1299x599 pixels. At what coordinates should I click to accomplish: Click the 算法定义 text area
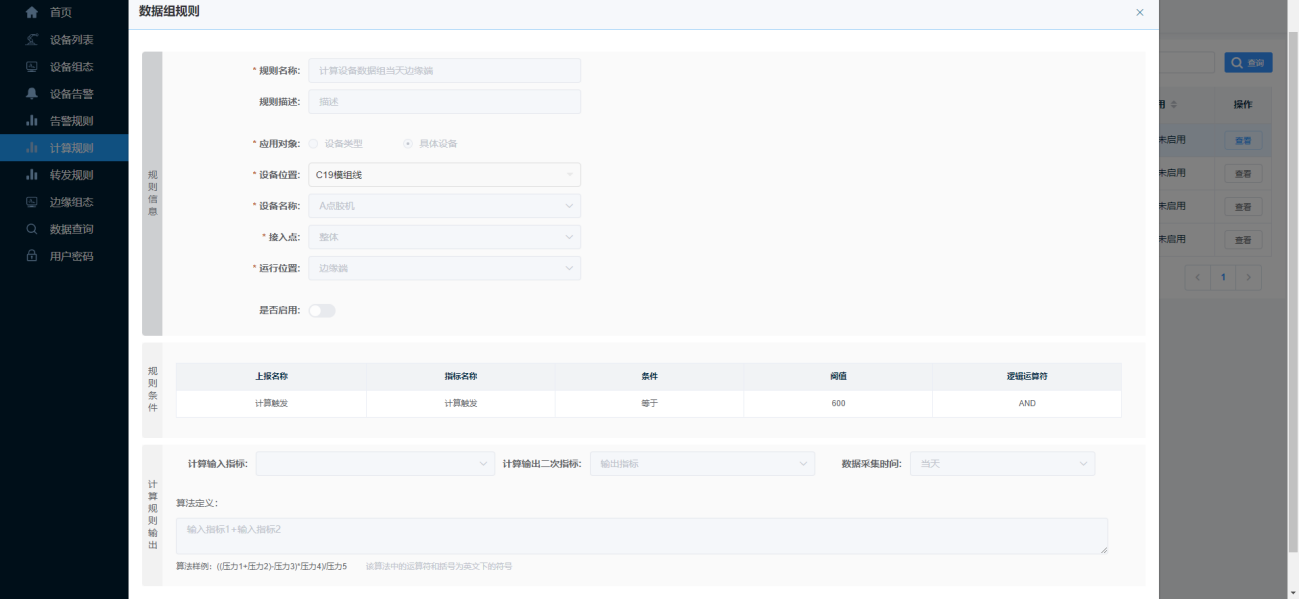click(x=641, y=536)
